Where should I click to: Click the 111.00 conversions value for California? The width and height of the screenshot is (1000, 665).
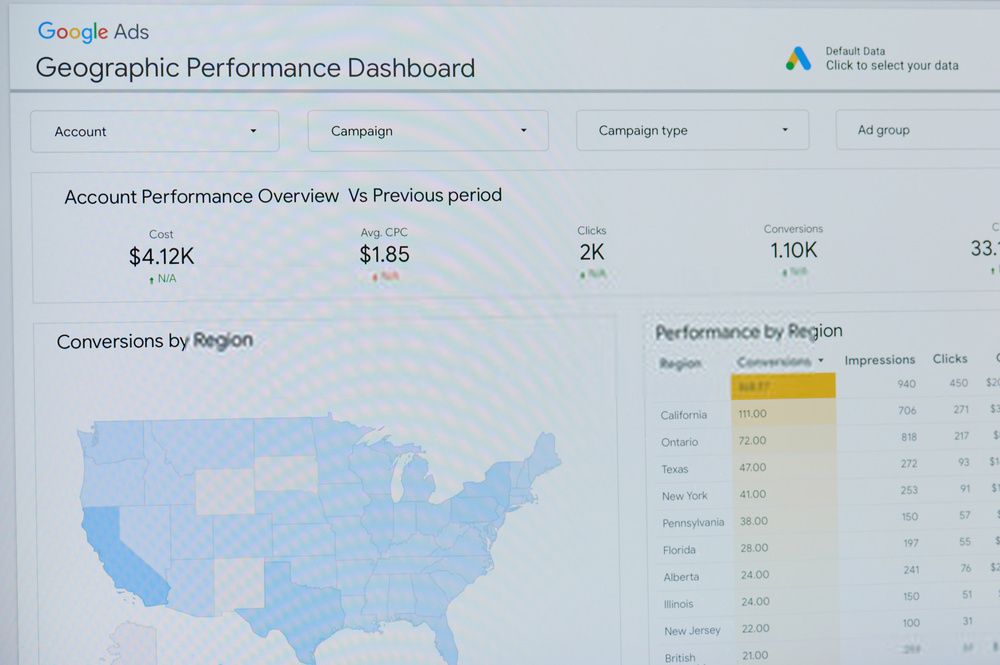coord(753,414)
